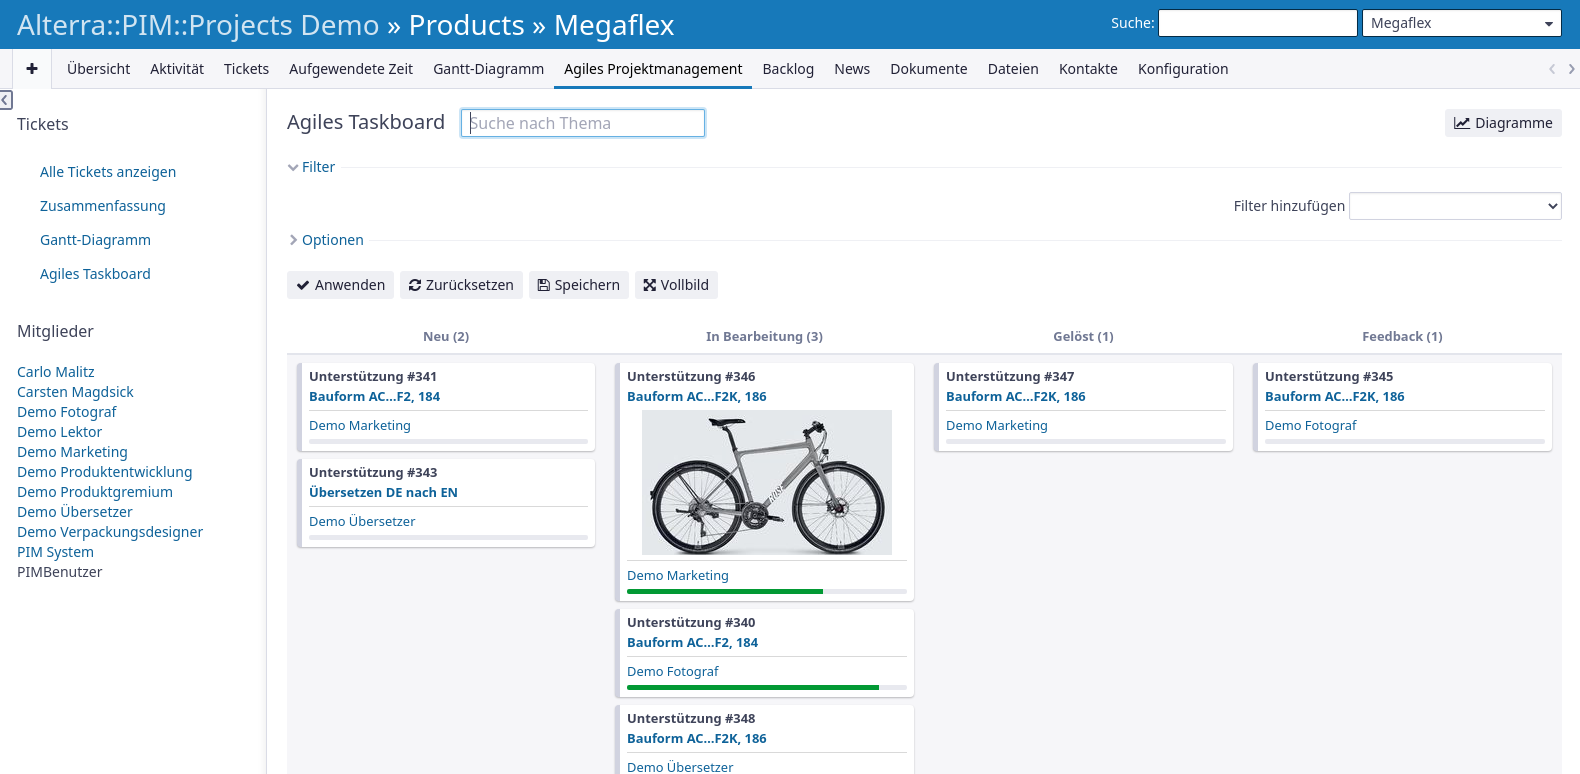Click progress bar of ticket #346
1580x774 pixels.
(766, 592)
